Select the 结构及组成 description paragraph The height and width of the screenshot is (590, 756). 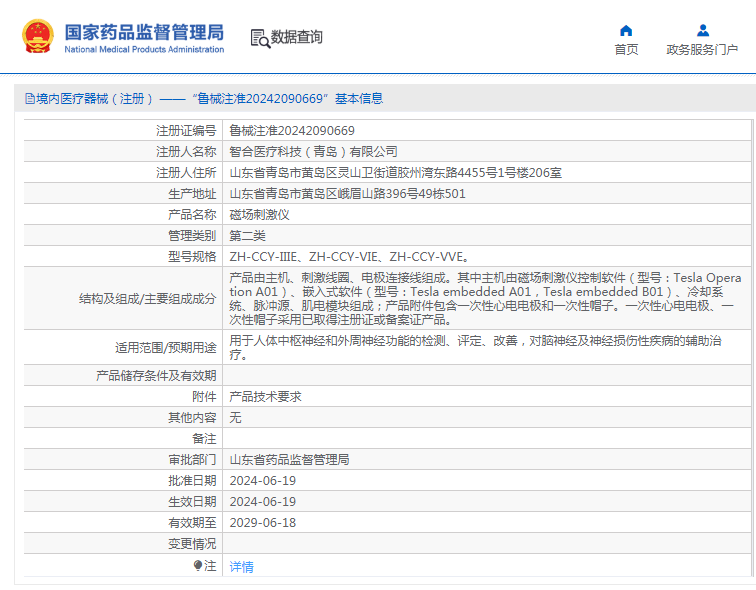[x=485, y=299]
